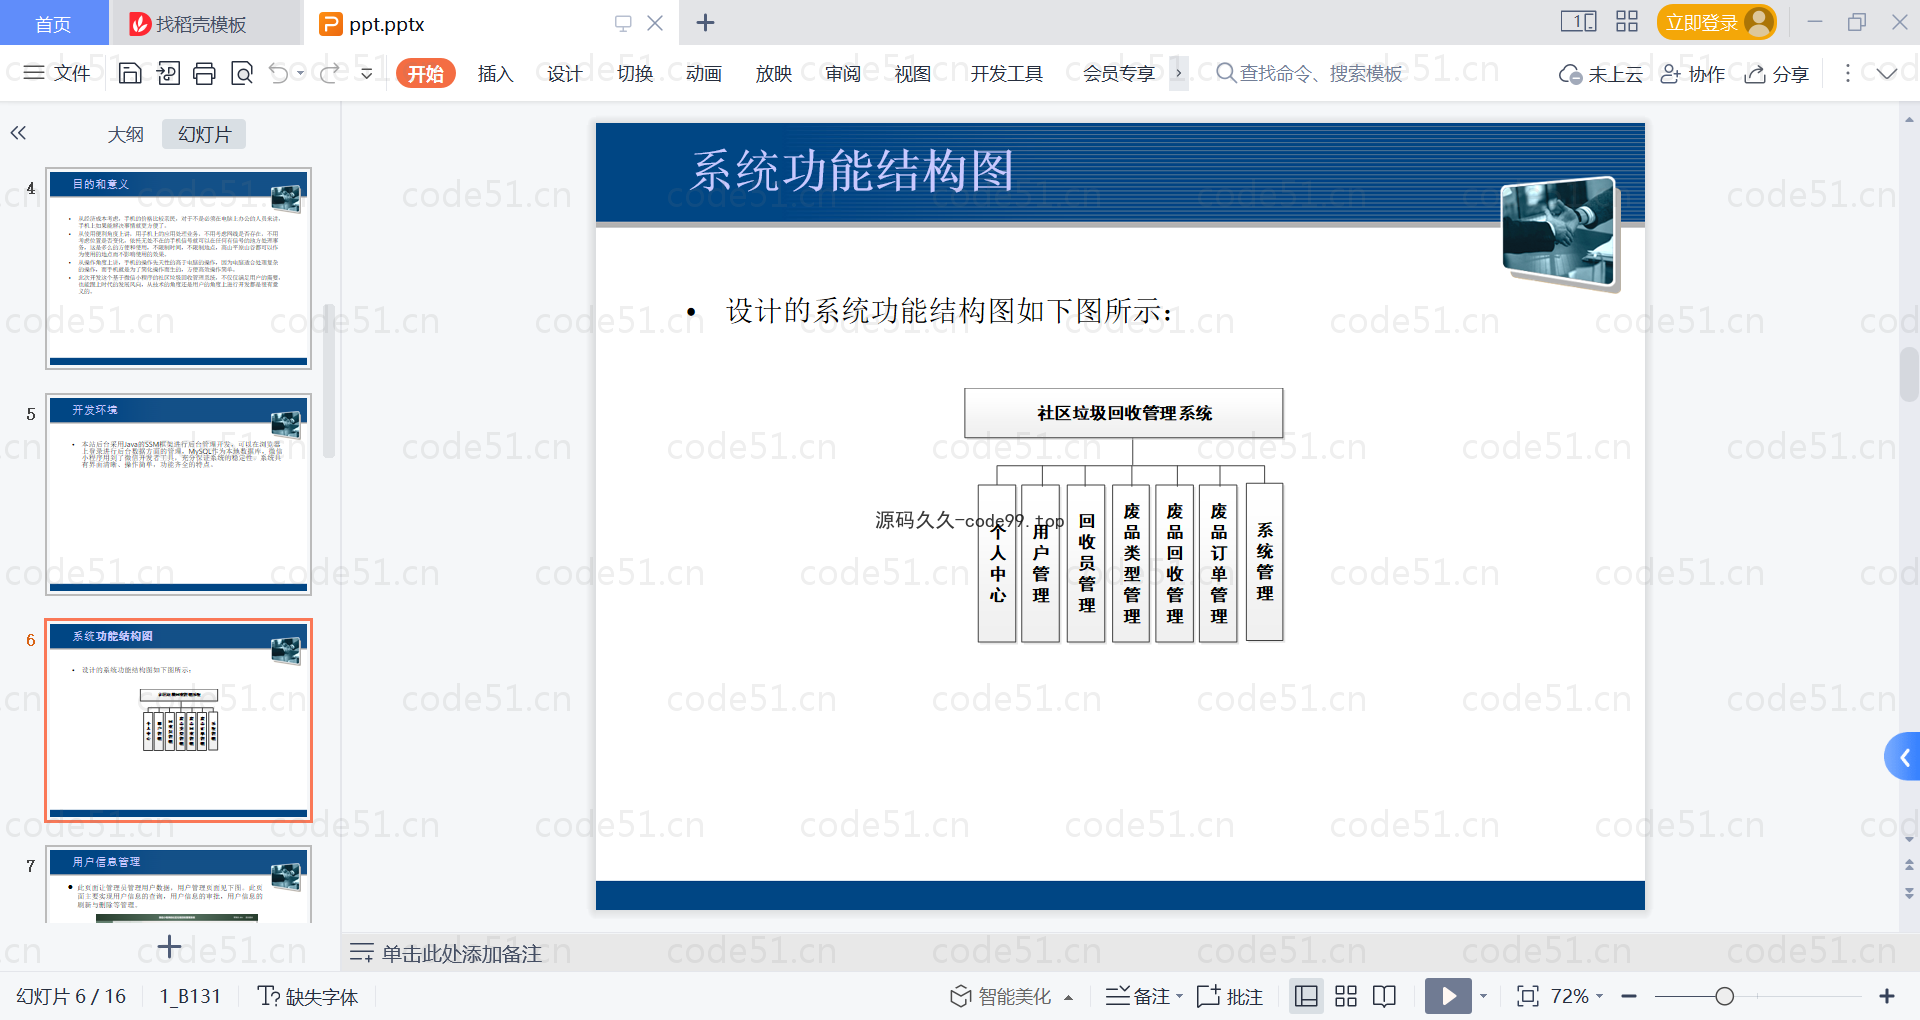Switch to reading view icon

pyautogui.click(x=1385, y=996)
